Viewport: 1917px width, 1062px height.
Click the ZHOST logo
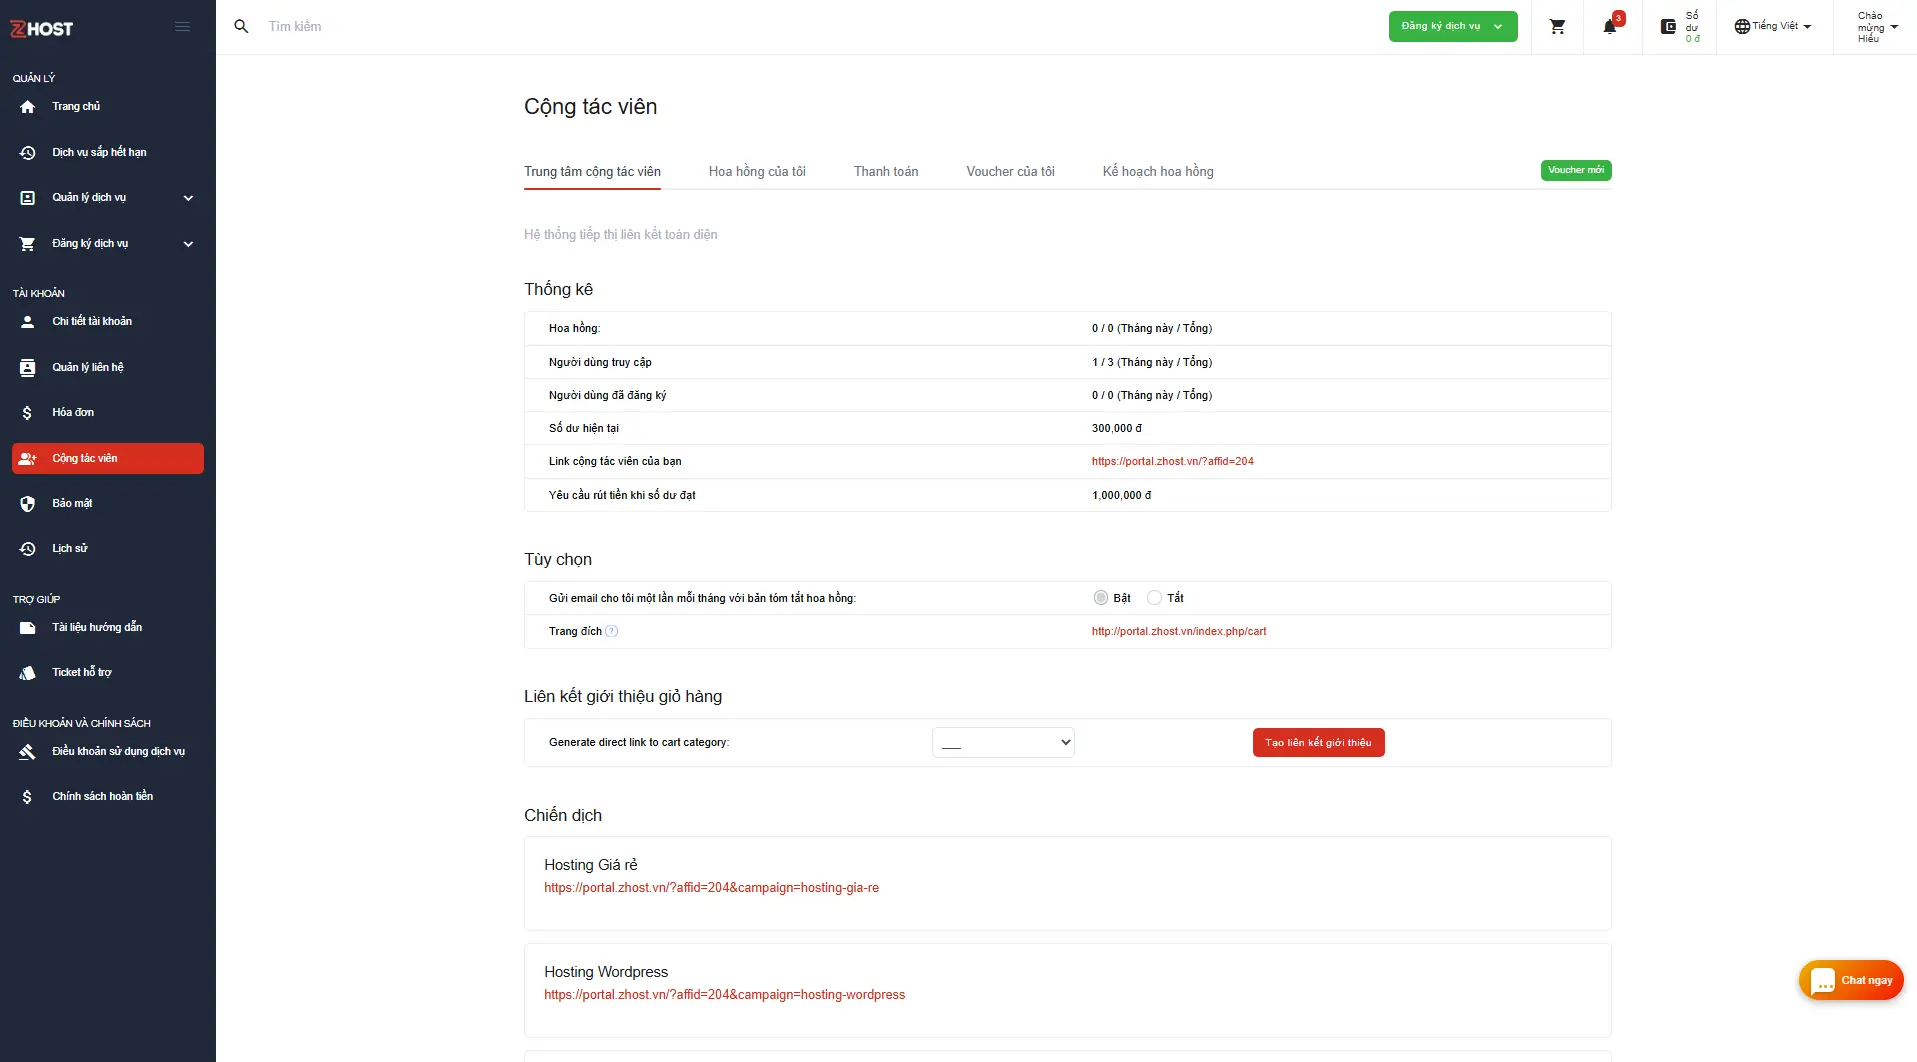(42, 28)
